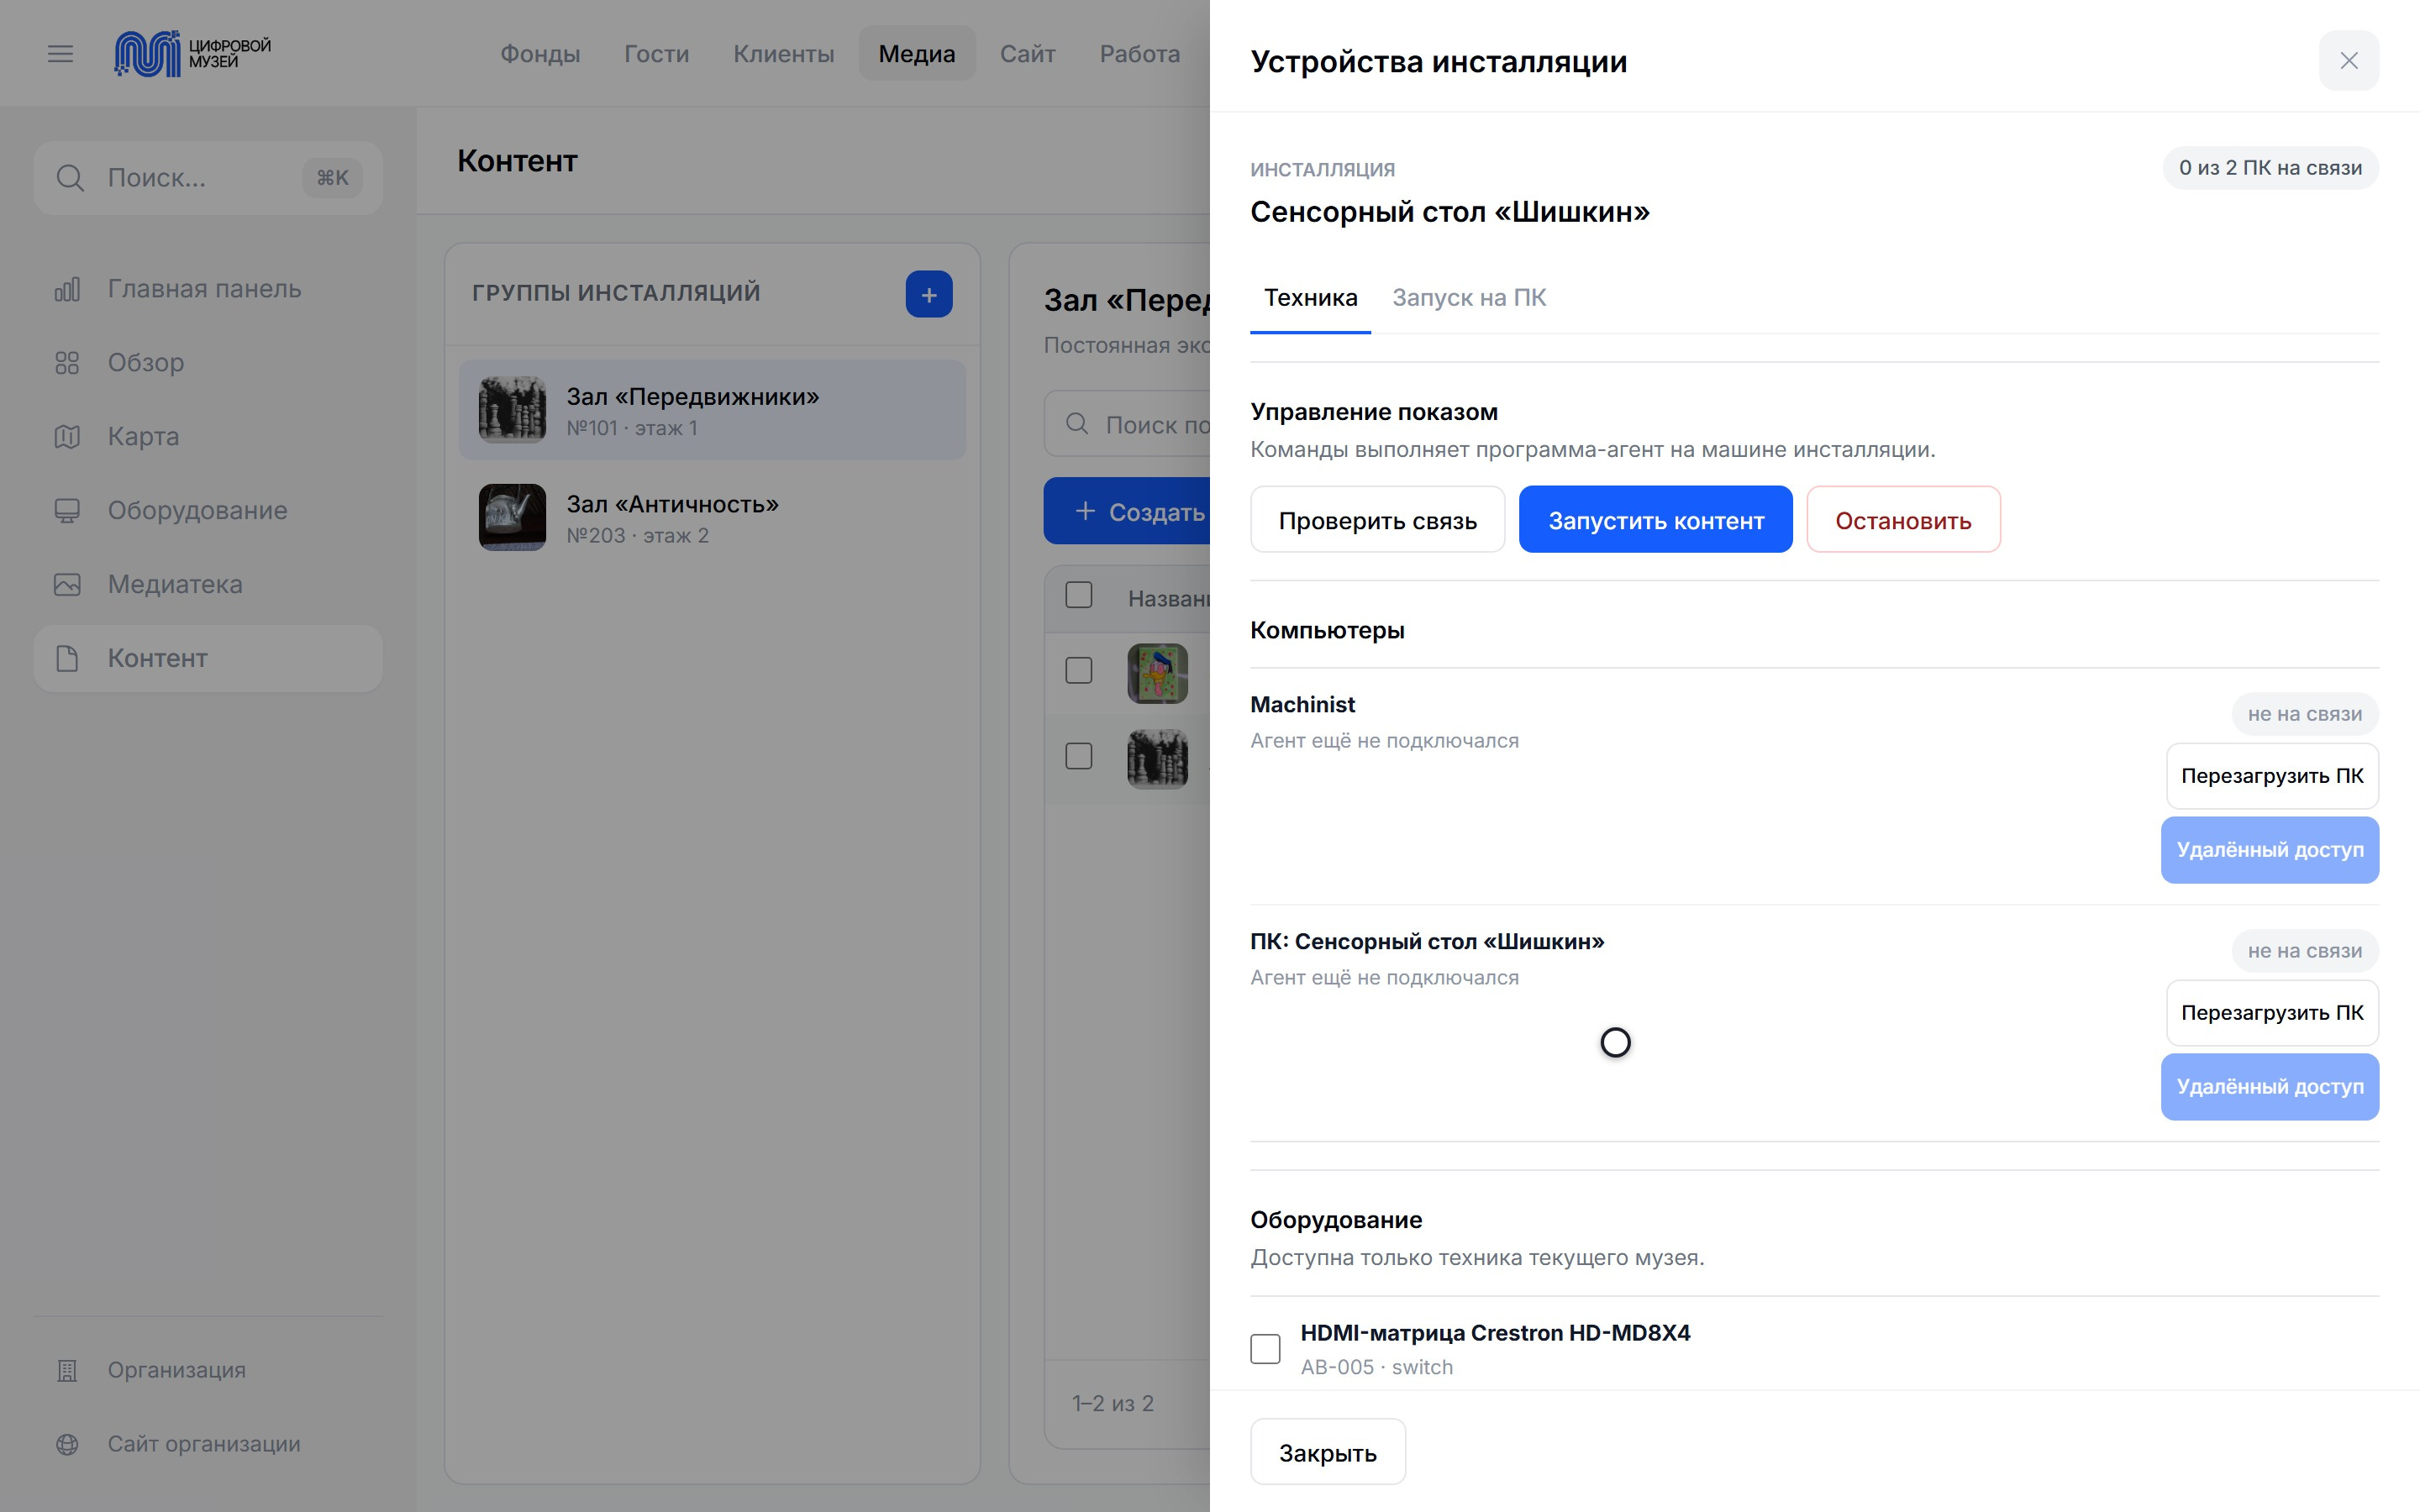The height and width of the screenshot is (1512, 2420).
Task: Check the first content row checkbox
Action: [x=1079, y=671]
